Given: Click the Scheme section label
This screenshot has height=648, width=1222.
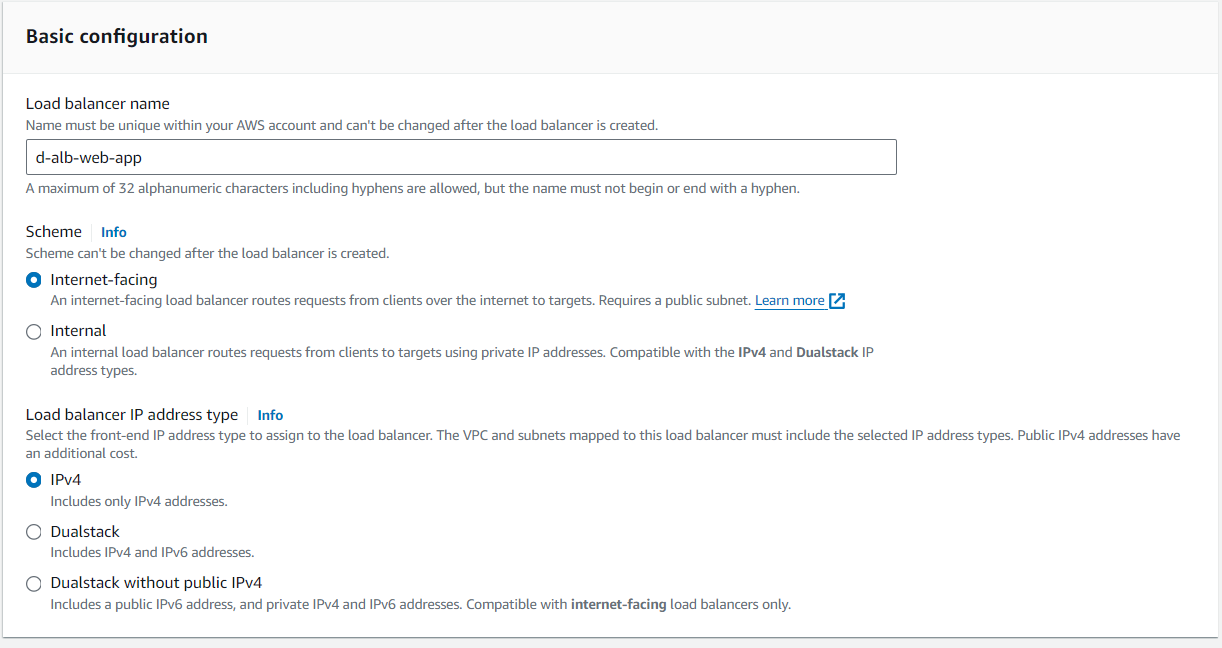Looking at the screenshot, I should click(x=54, y=232).
